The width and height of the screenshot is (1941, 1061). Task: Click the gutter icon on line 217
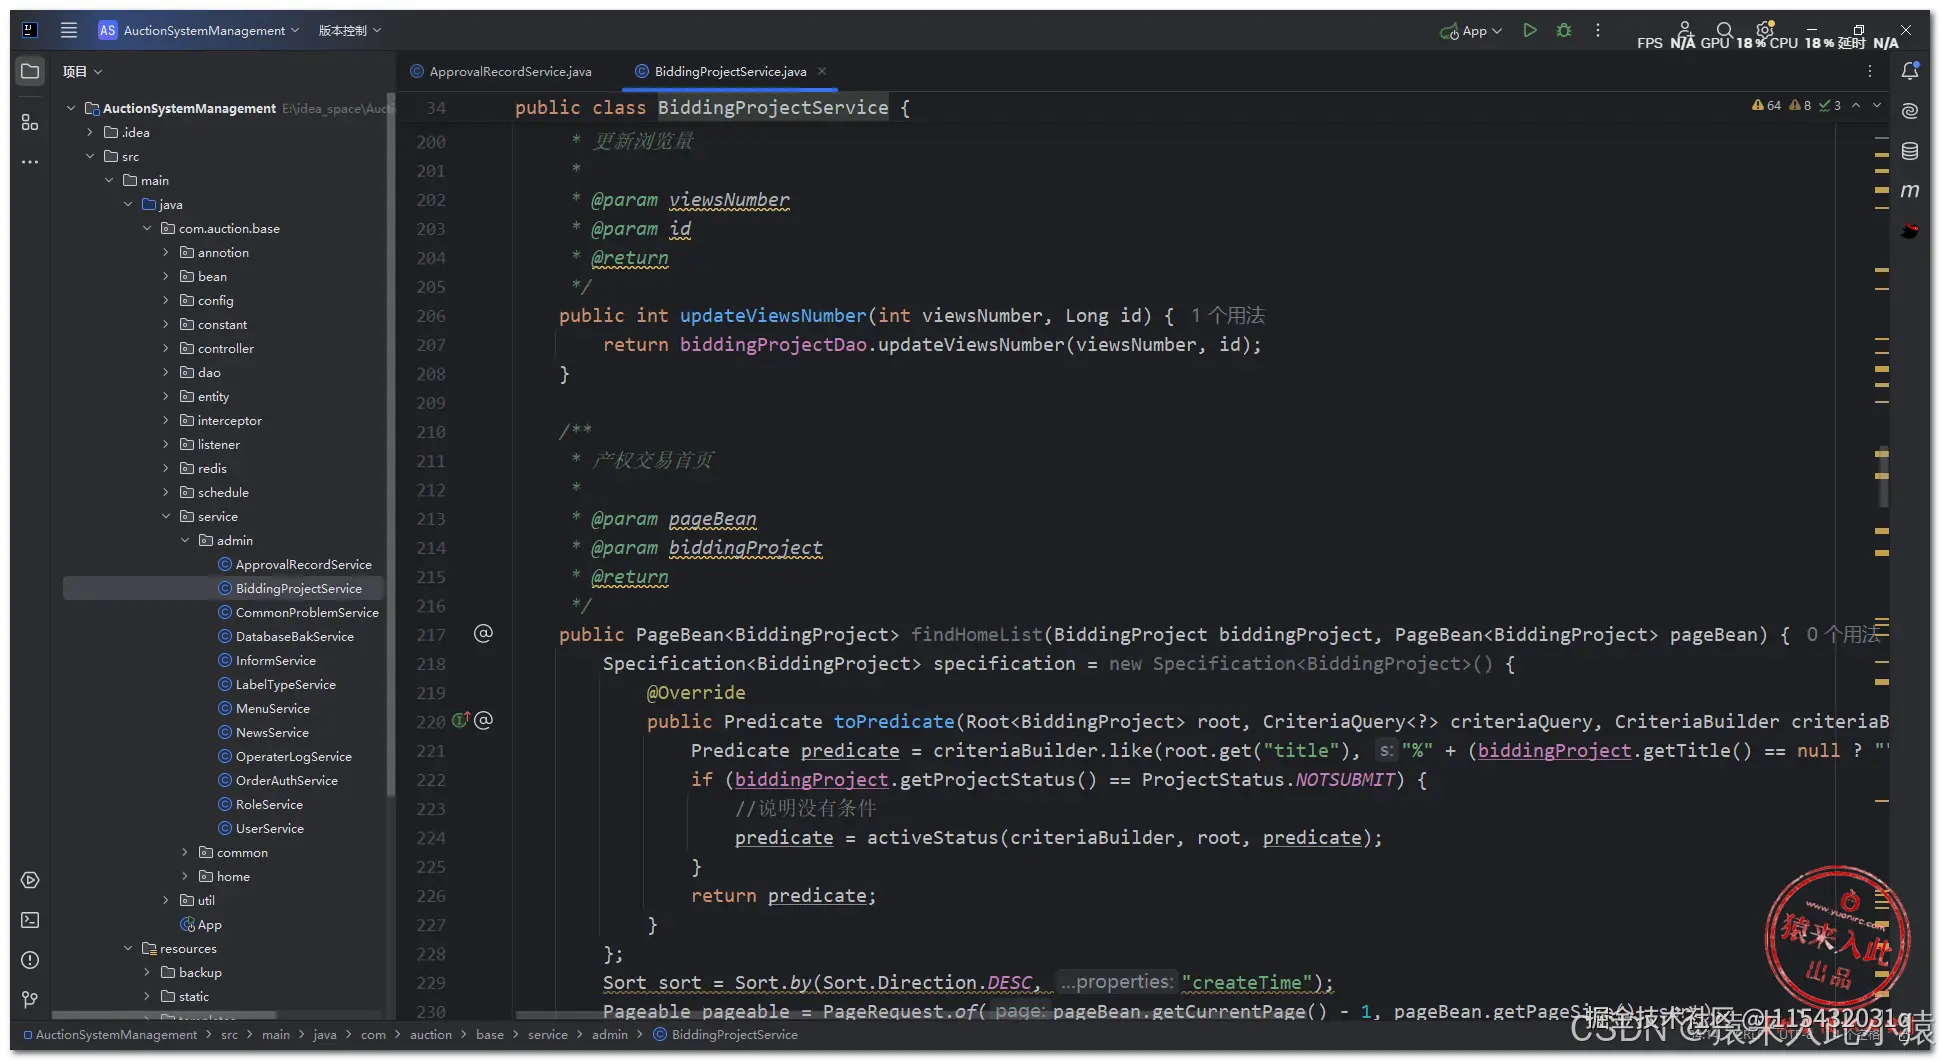click(x=483, y=633)
